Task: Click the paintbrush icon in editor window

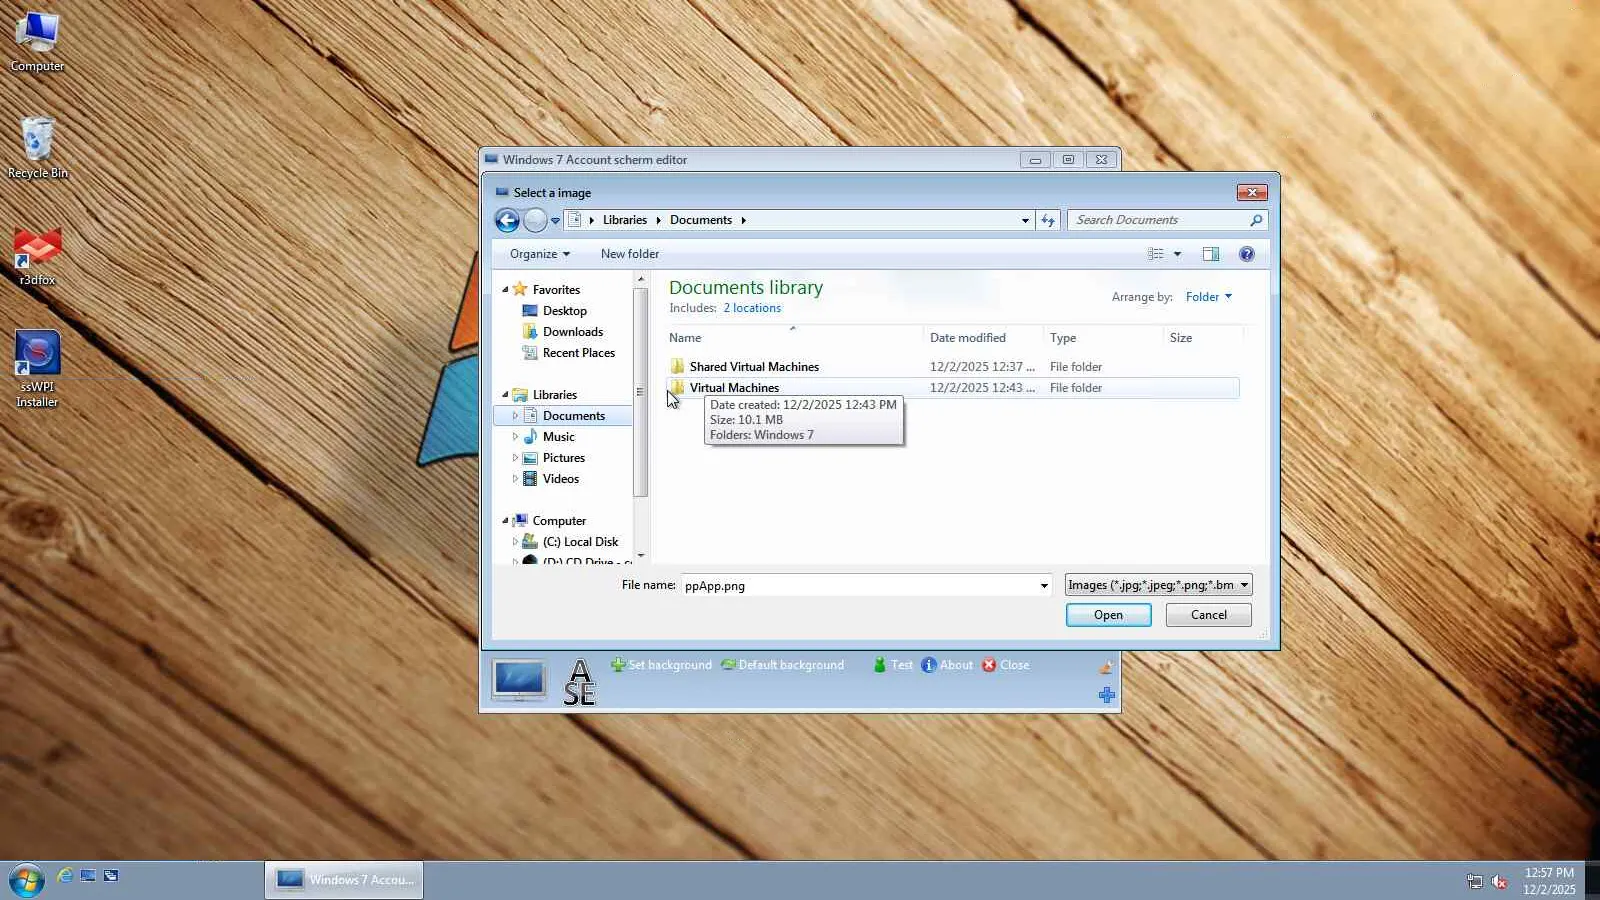Action: (x=1106, y=667)
